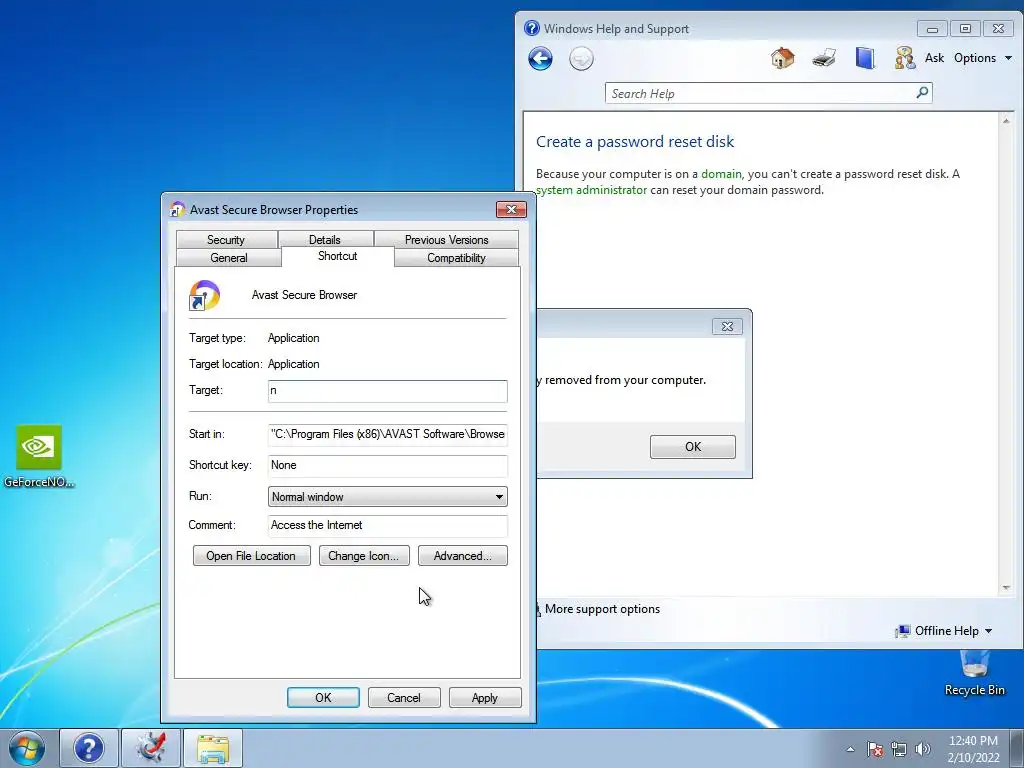Click the Open File Location button
Image resolution: width=1024 pixels, height=768 pixels.
[251, 556]
